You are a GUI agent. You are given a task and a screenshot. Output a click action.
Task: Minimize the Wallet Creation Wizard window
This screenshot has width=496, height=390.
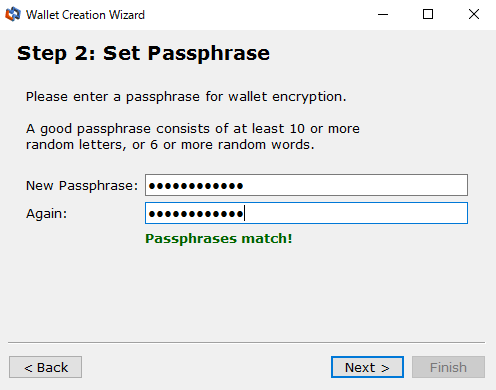point(383,14)
